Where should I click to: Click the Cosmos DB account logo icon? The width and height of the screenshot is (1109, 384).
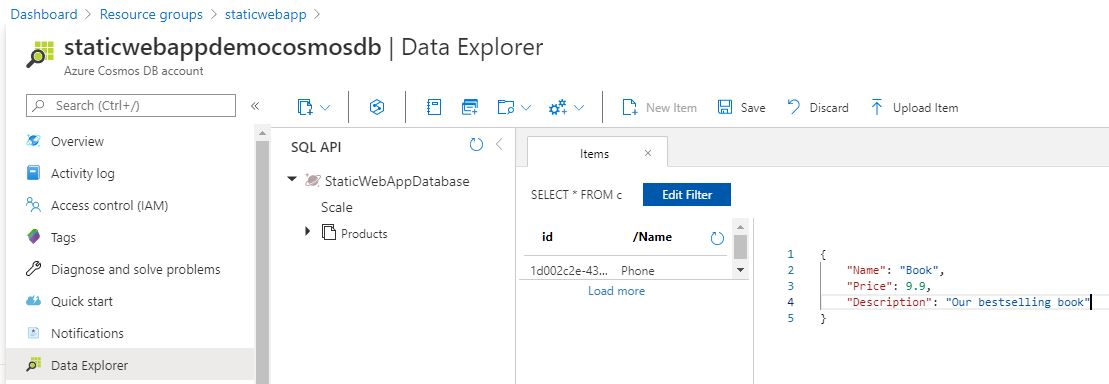point(40,54)
